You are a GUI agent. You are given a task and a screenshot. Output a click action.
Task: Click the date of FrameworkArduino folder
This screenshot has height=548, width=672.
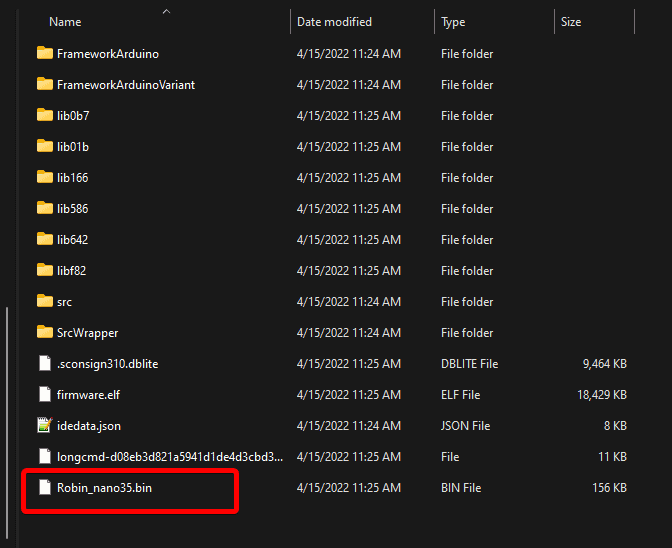pos(349,54)
